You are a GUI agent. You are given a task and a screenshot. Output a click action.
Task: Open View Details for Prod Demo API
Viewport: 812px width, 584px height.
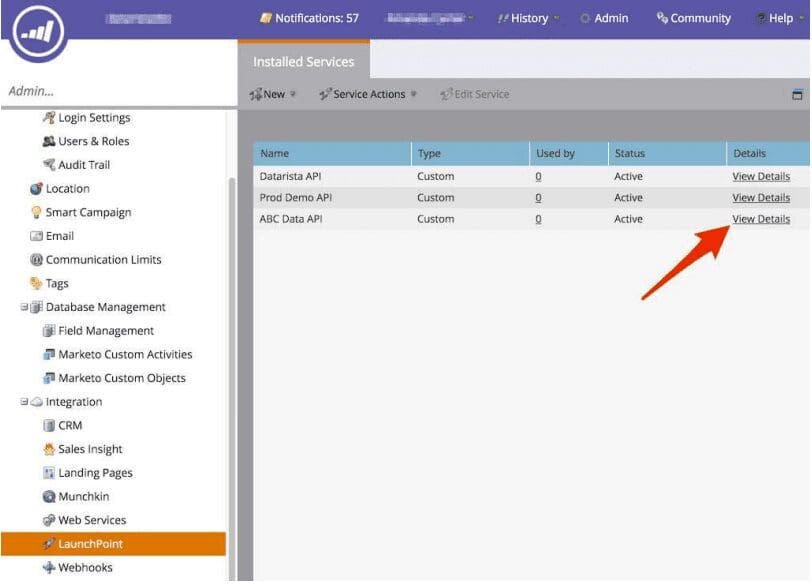point(761,198)
